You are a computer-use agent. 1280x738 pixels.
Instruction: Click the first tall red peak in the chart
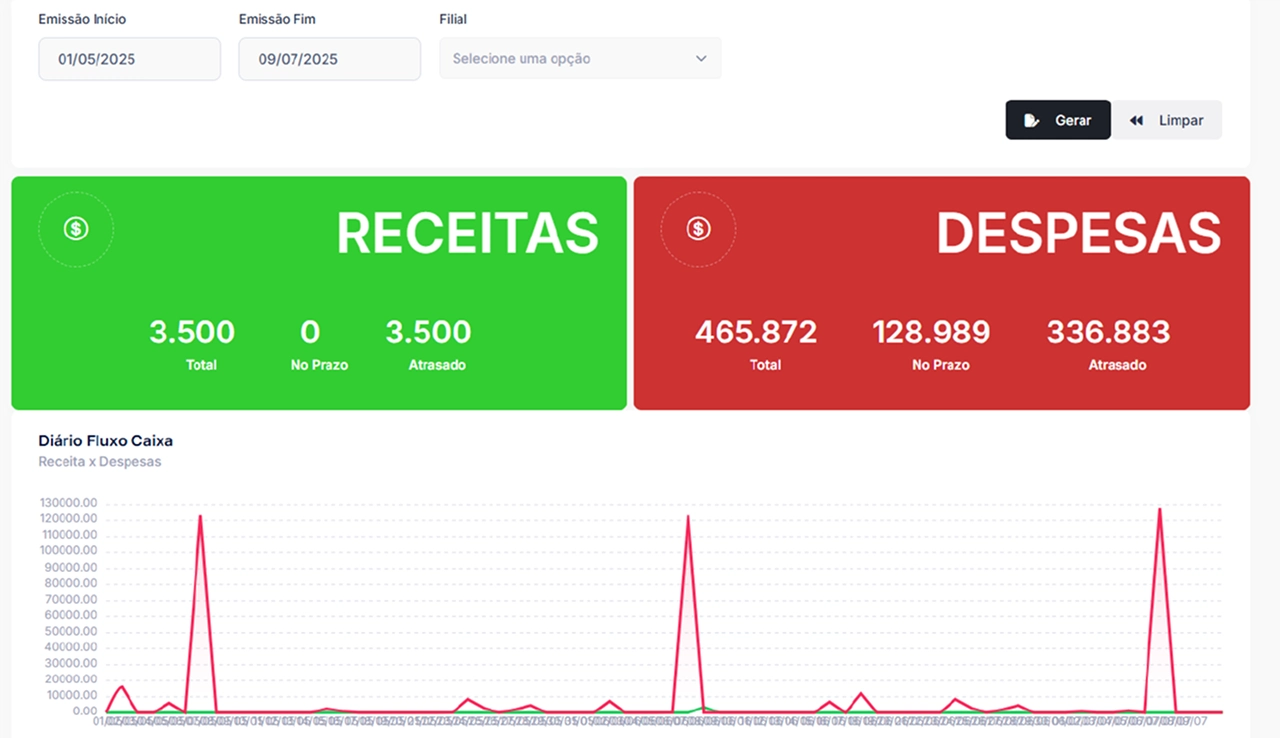[x=201, y=518]
